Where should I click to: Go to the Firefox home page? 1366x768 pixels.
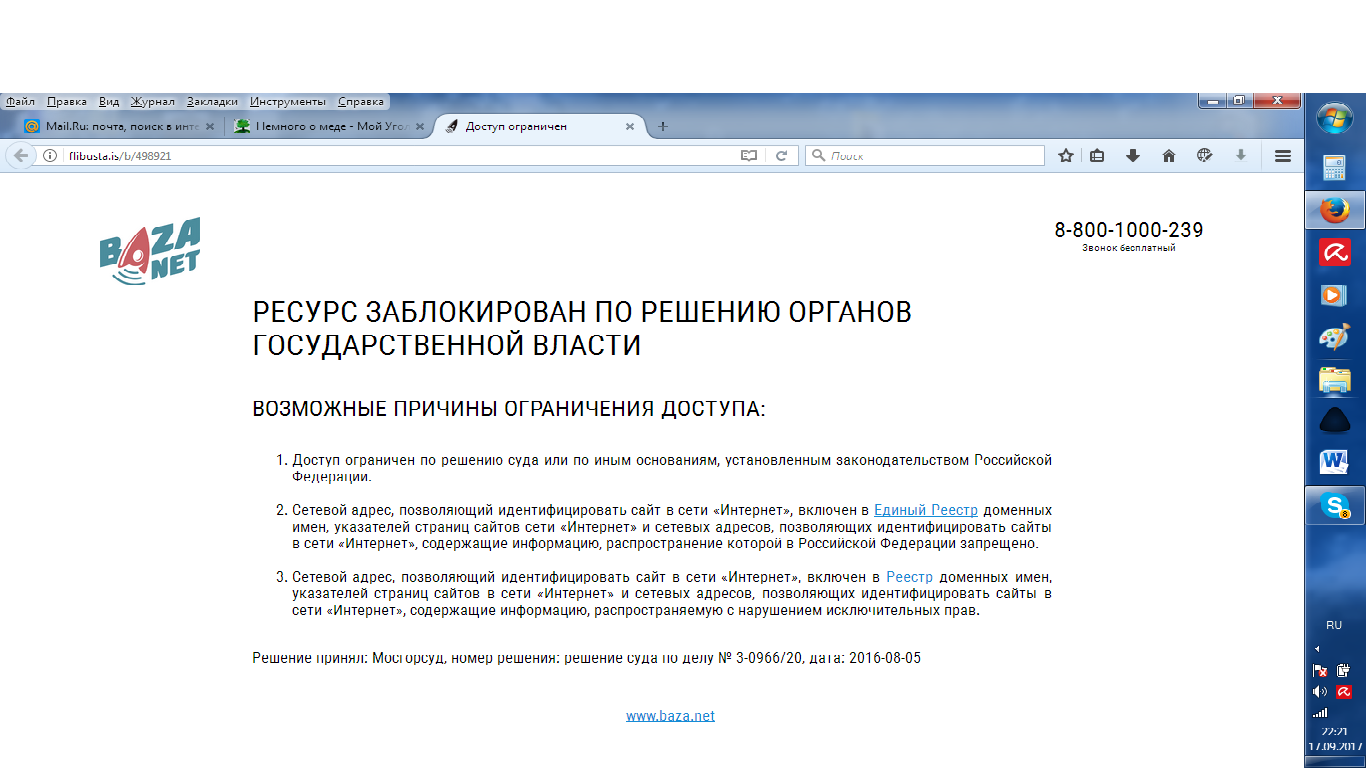point(1168,156)
